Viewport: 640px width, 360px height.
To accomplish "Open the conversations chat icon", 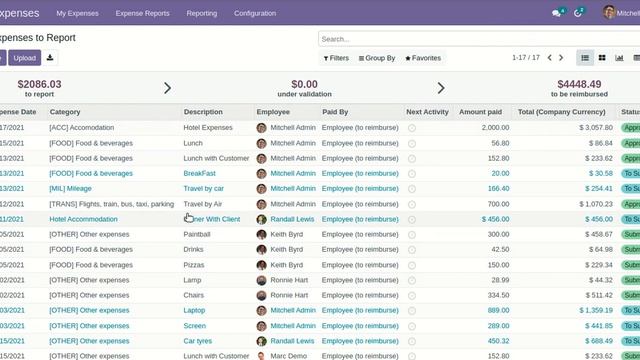I will (556, 13).
